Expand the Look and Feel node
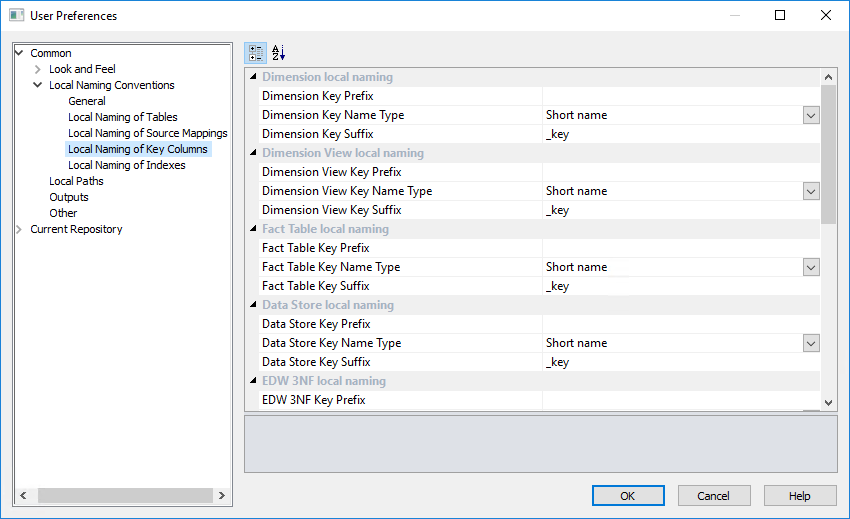Viewport: 850px width, 519px height. click(x=38, y=69)
